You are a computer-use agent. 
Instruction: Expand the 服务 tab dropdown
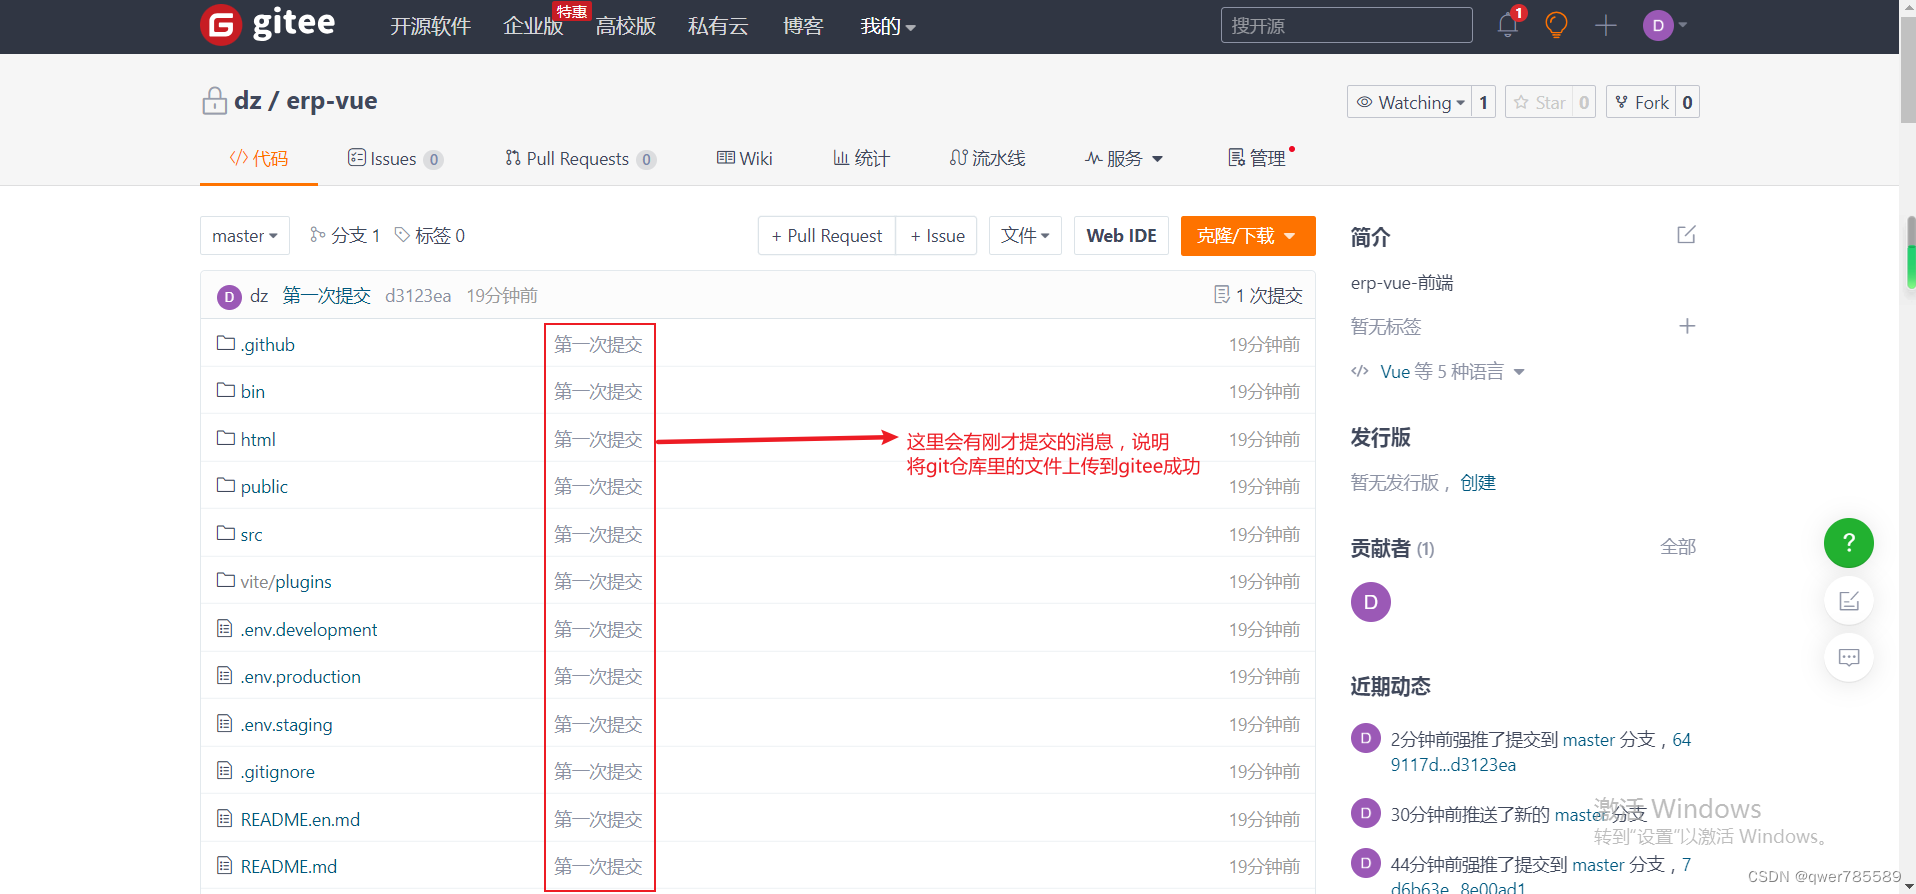click(1124, 158)
